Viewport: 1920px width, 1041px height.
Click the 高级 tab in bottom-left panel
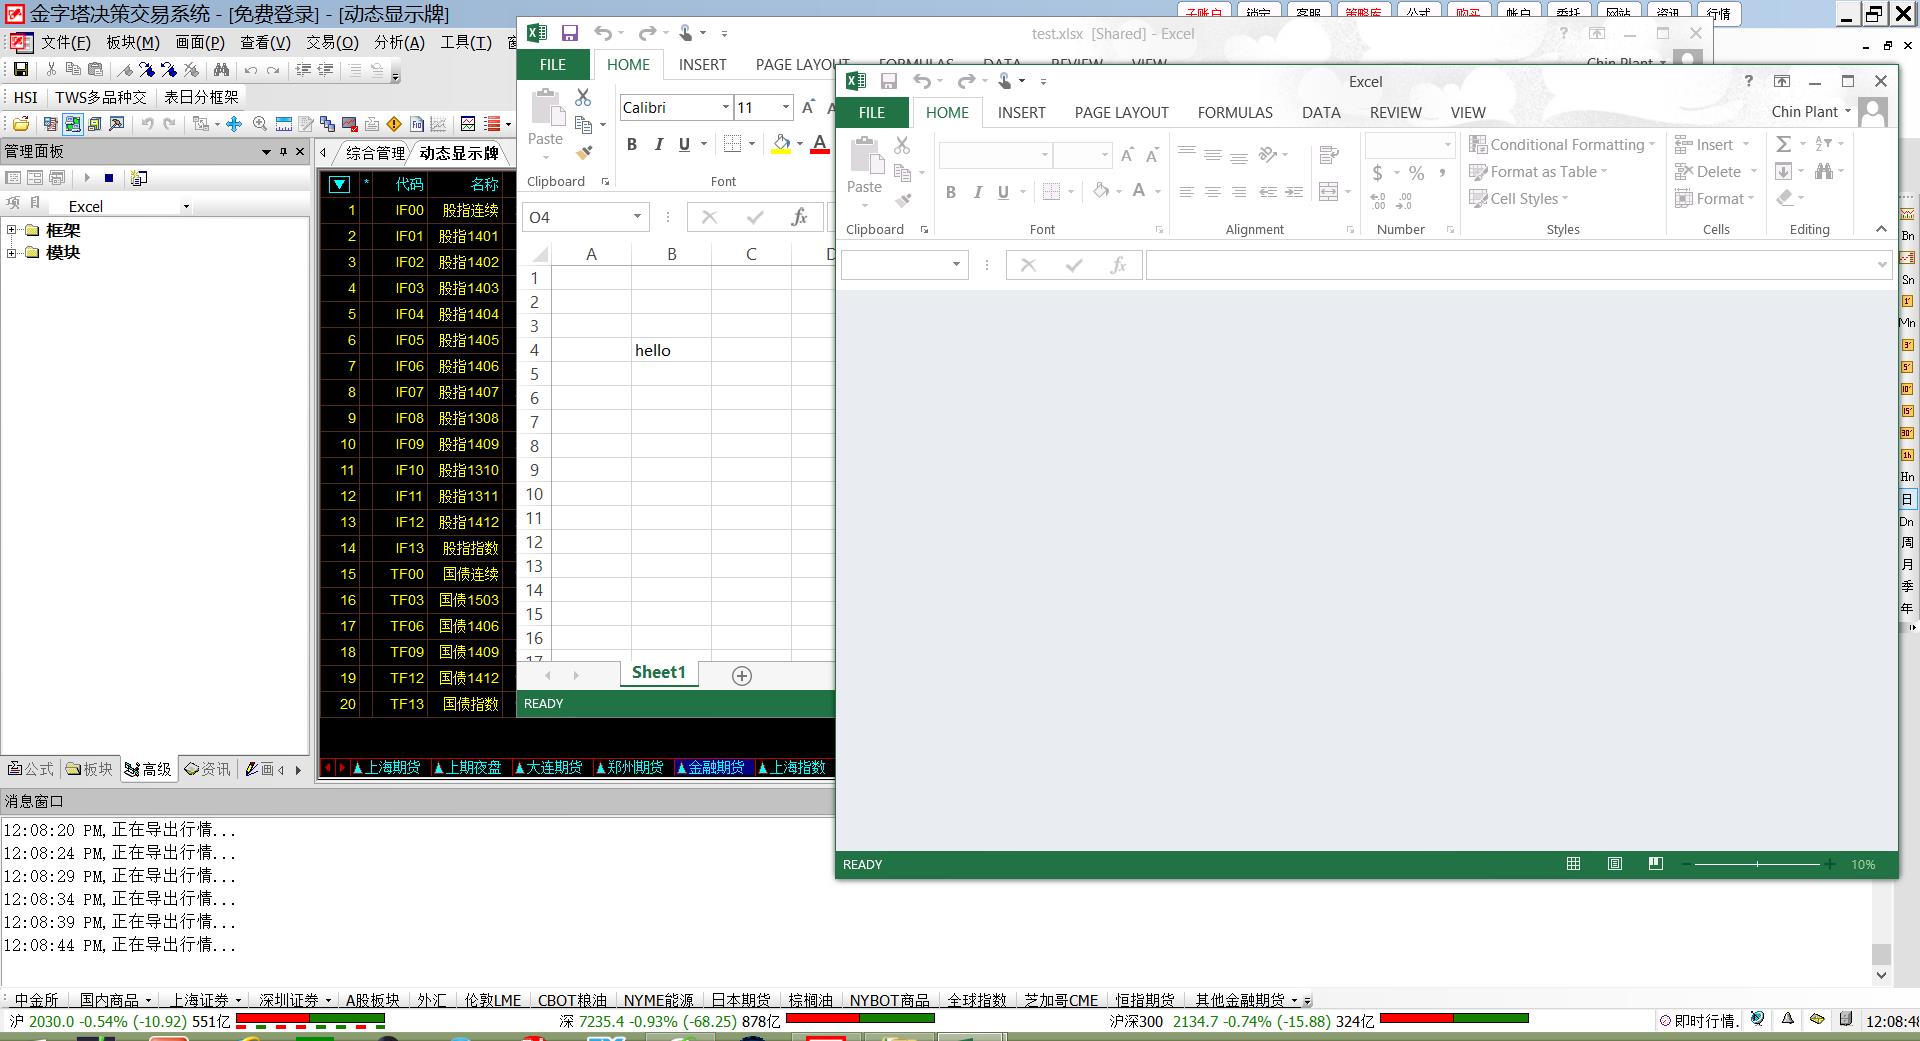point(148,769)
